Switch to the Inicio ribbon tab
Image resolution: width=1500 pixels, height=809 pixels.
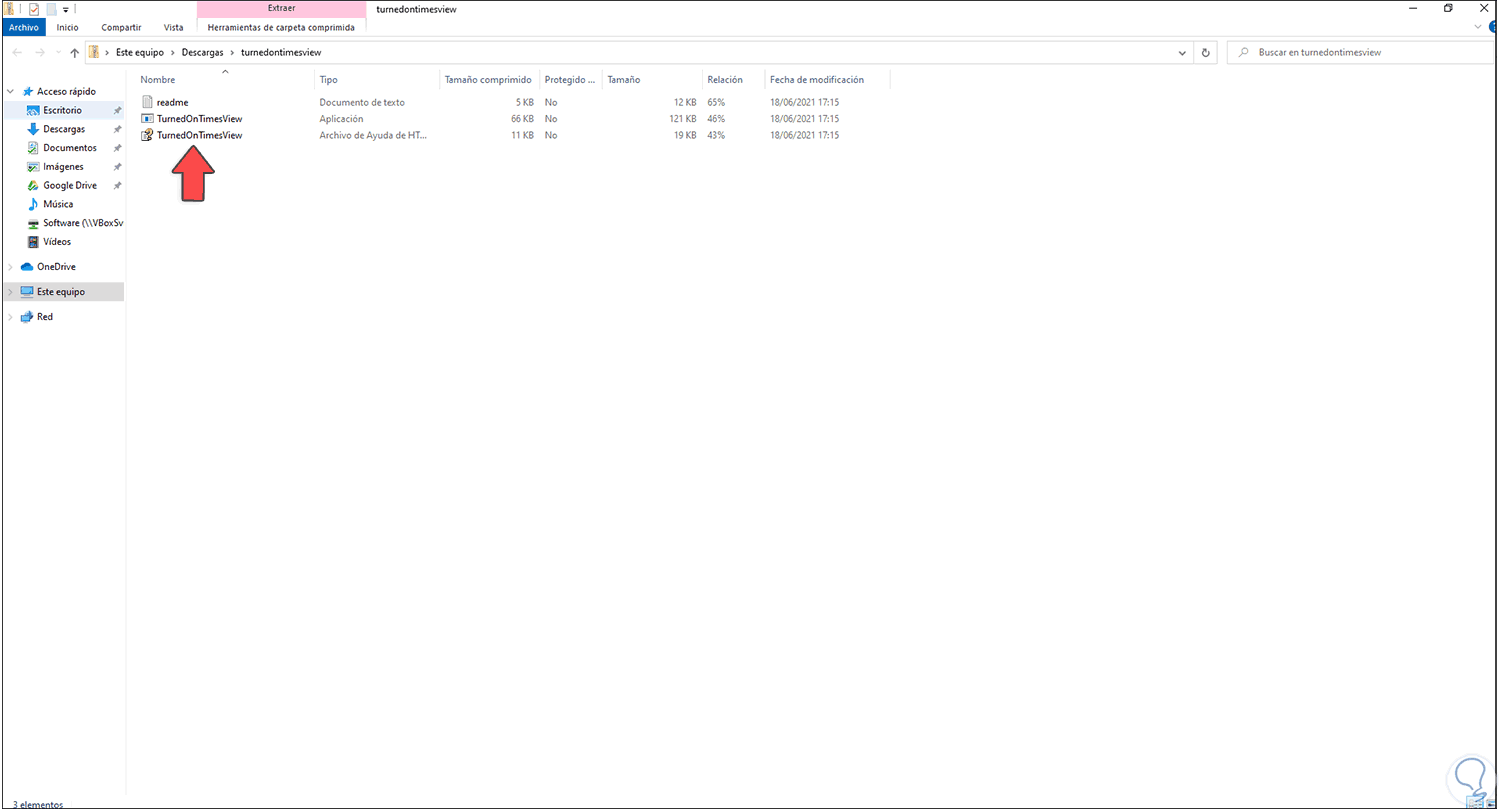[68, 27]
